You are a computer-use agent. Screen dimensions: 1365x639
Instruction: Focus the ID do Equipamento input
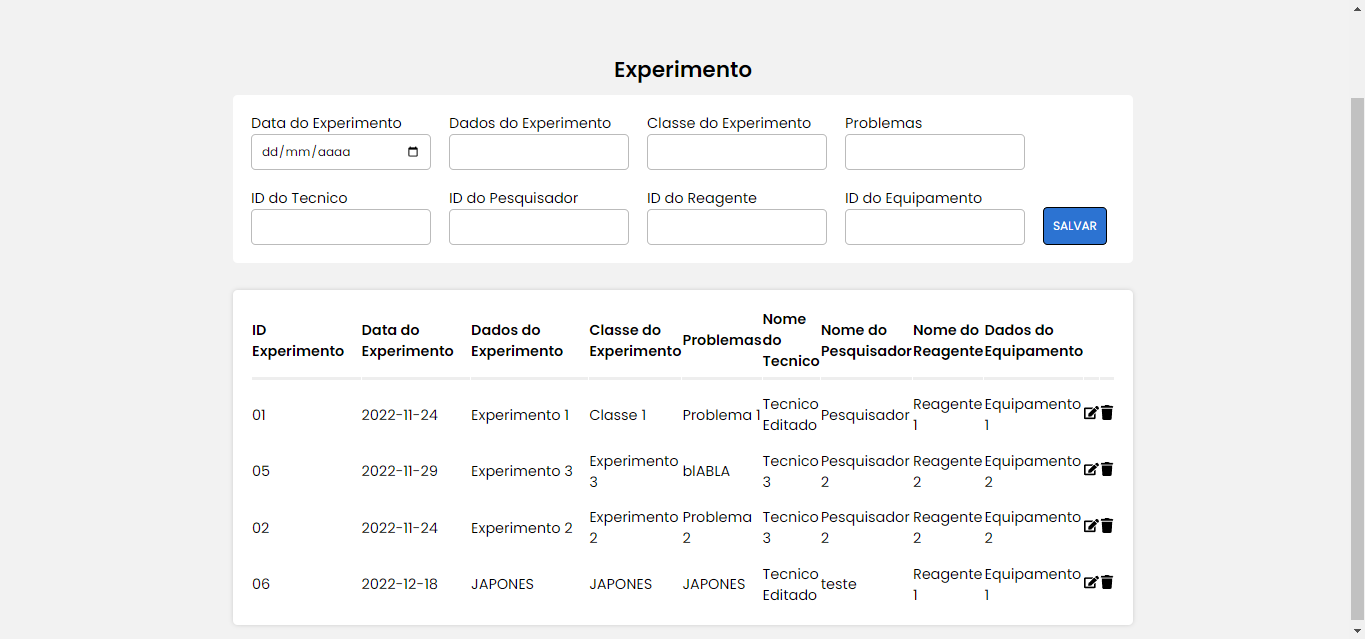tap(934, 226)
